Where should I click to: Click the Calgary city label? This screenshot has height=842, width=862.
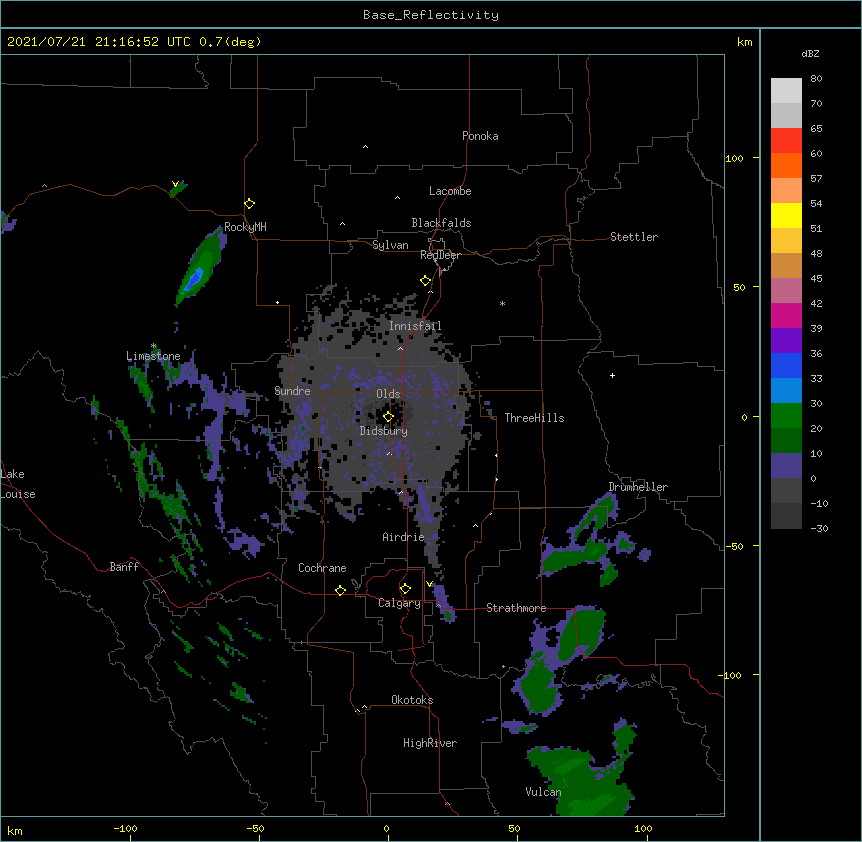[399, 603]
